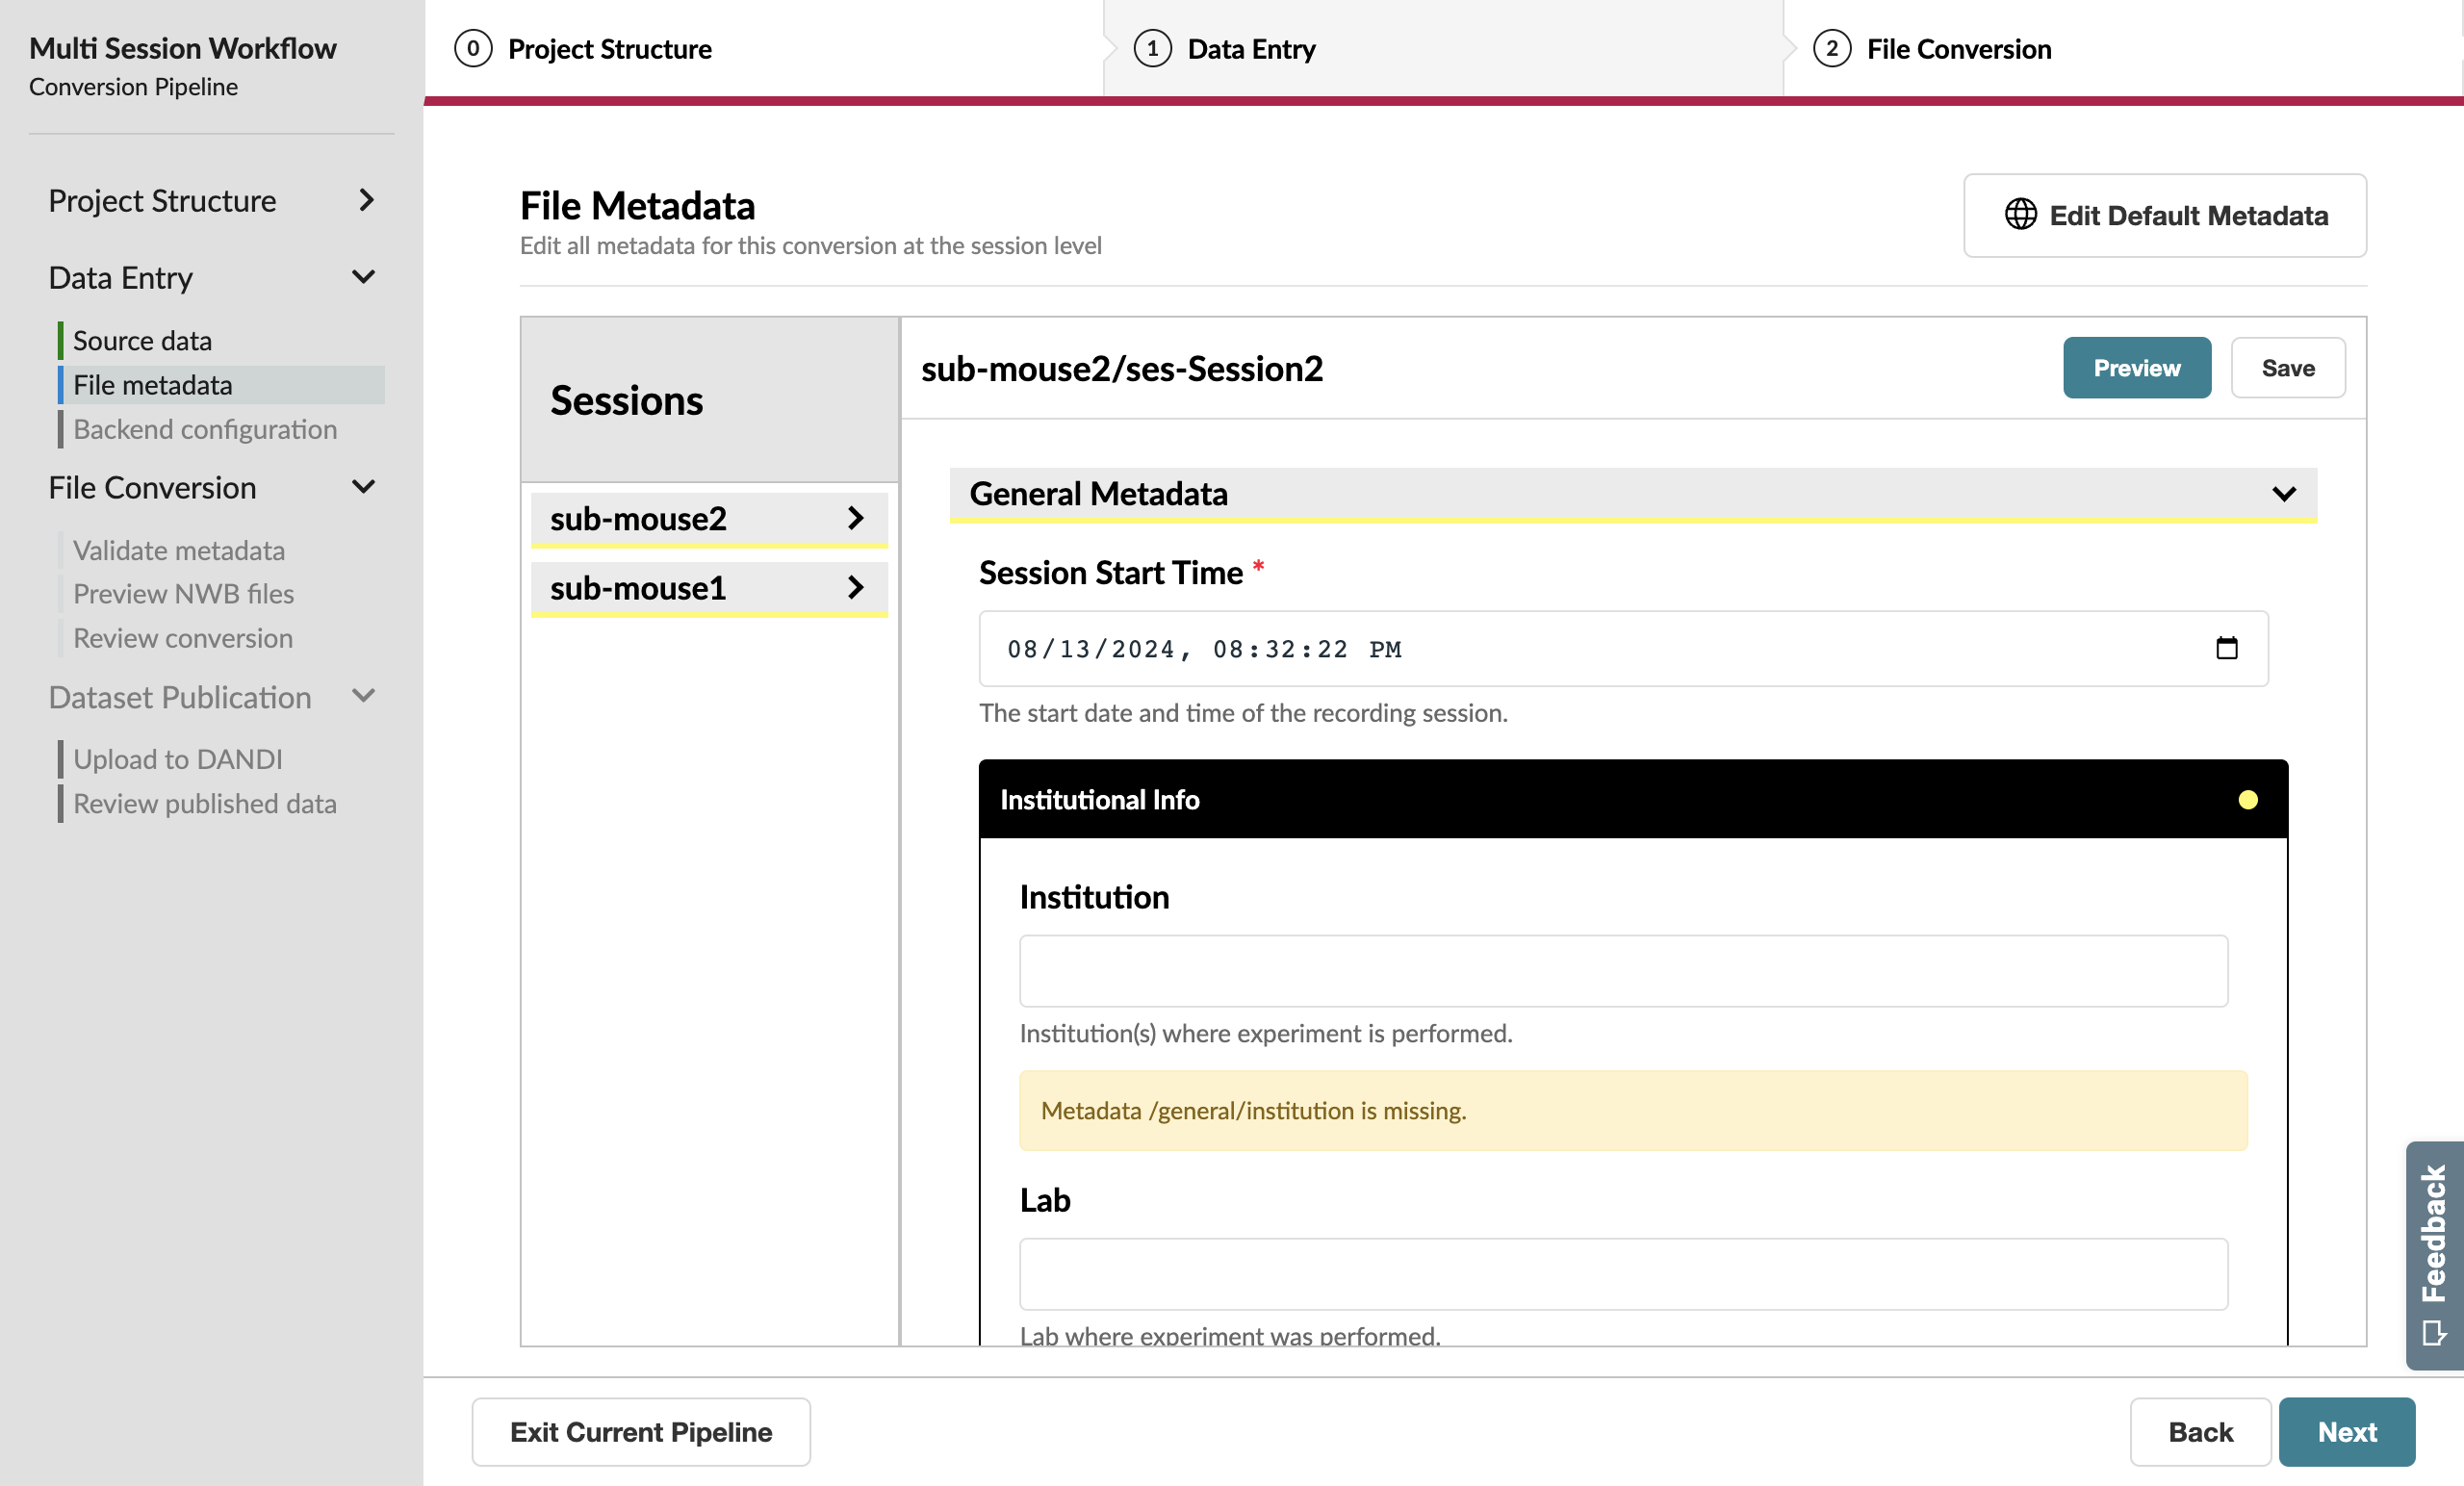Collapse the Data Entry sidebar section
Viewport: 2464px width, 1486px height.
point(364,277)
